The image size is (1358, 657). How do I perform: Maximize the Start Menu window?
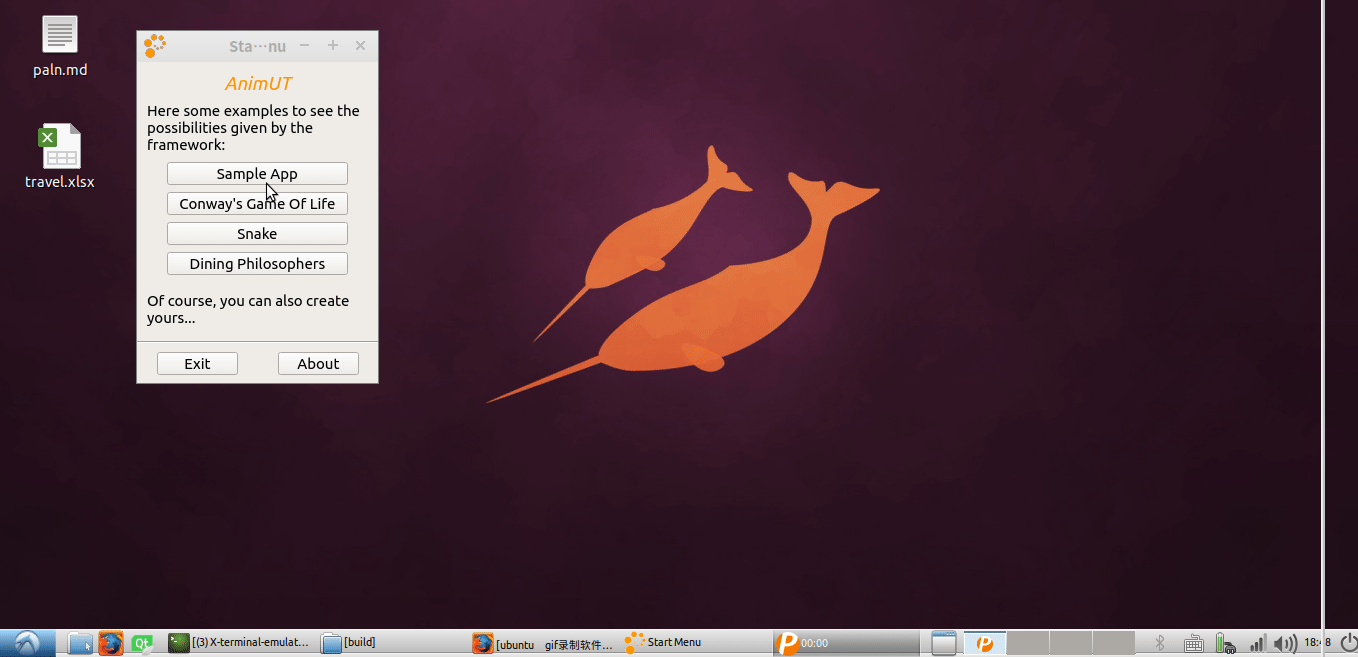click(333, 46)
